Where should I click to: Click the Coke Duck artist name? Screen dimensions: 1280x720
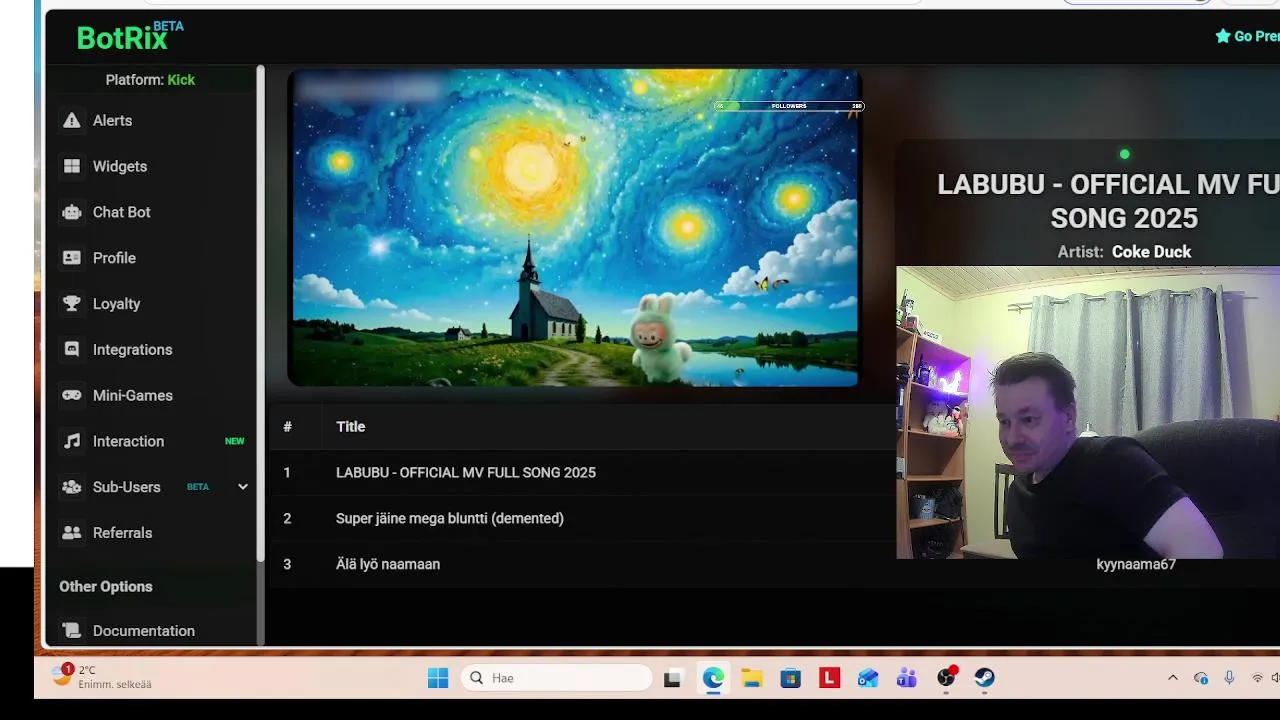click(x=1151, y=252)
